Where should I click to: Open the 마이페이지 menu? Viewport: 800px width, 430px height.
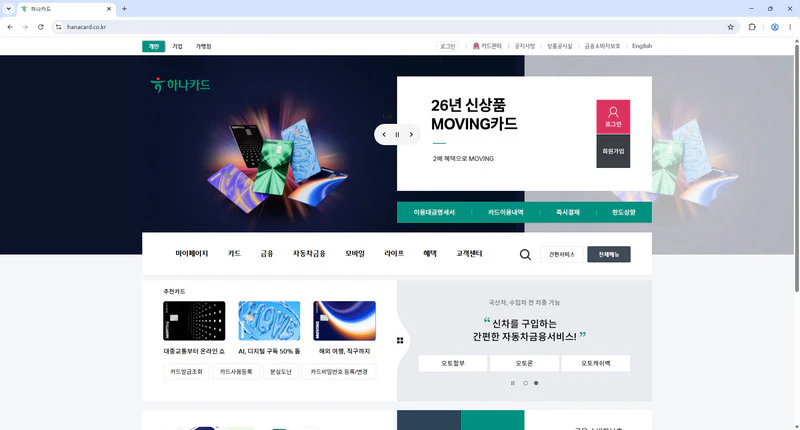click(192, 254)
